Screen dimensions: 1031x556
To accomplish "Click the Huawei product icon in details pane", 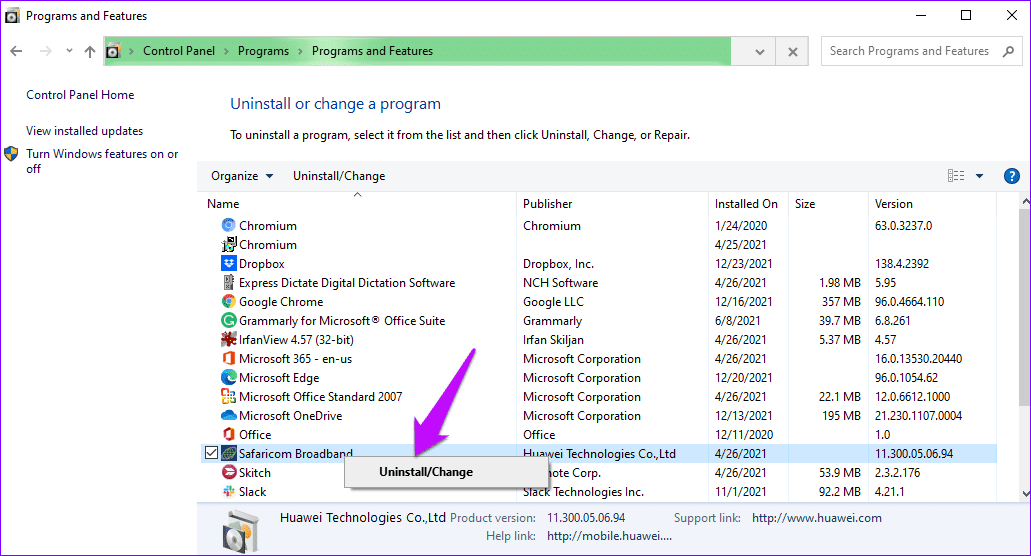I will (241, 531).
